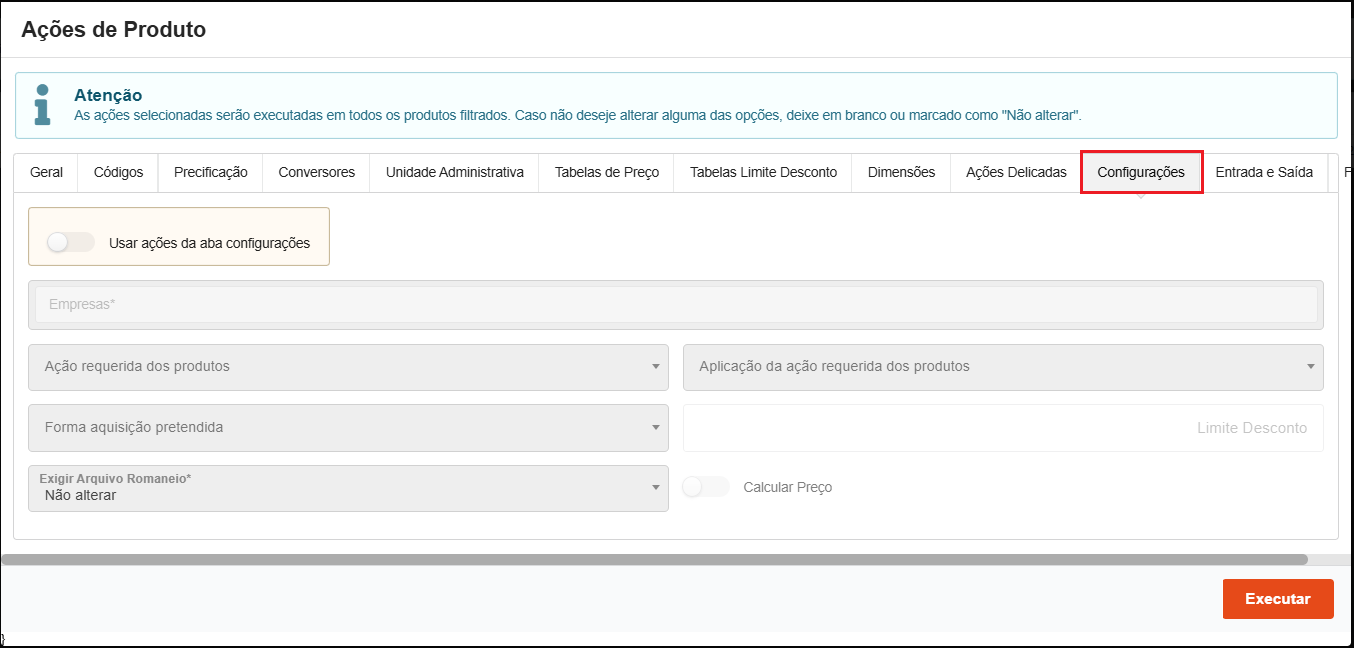The width and height of the screenshot is (1354, 648).
Task: Switch to Tabelas de Preço tab
Action: pyautogui.click(x=606, y=172)
